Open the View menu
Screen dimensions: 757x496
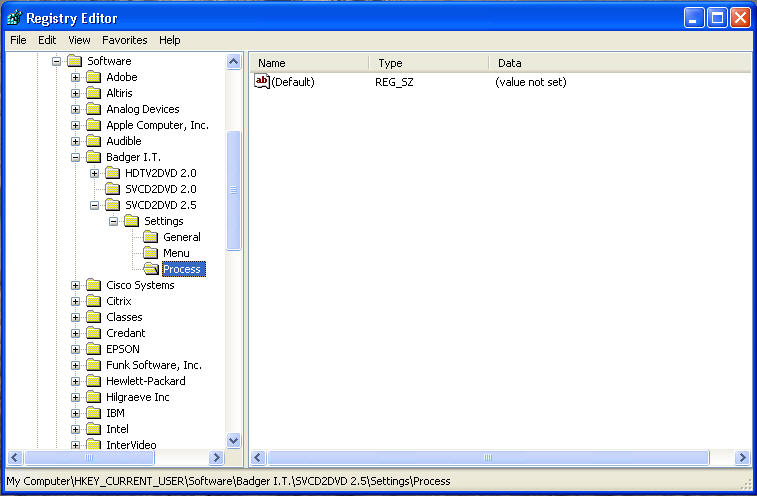(x=79, y=40)
